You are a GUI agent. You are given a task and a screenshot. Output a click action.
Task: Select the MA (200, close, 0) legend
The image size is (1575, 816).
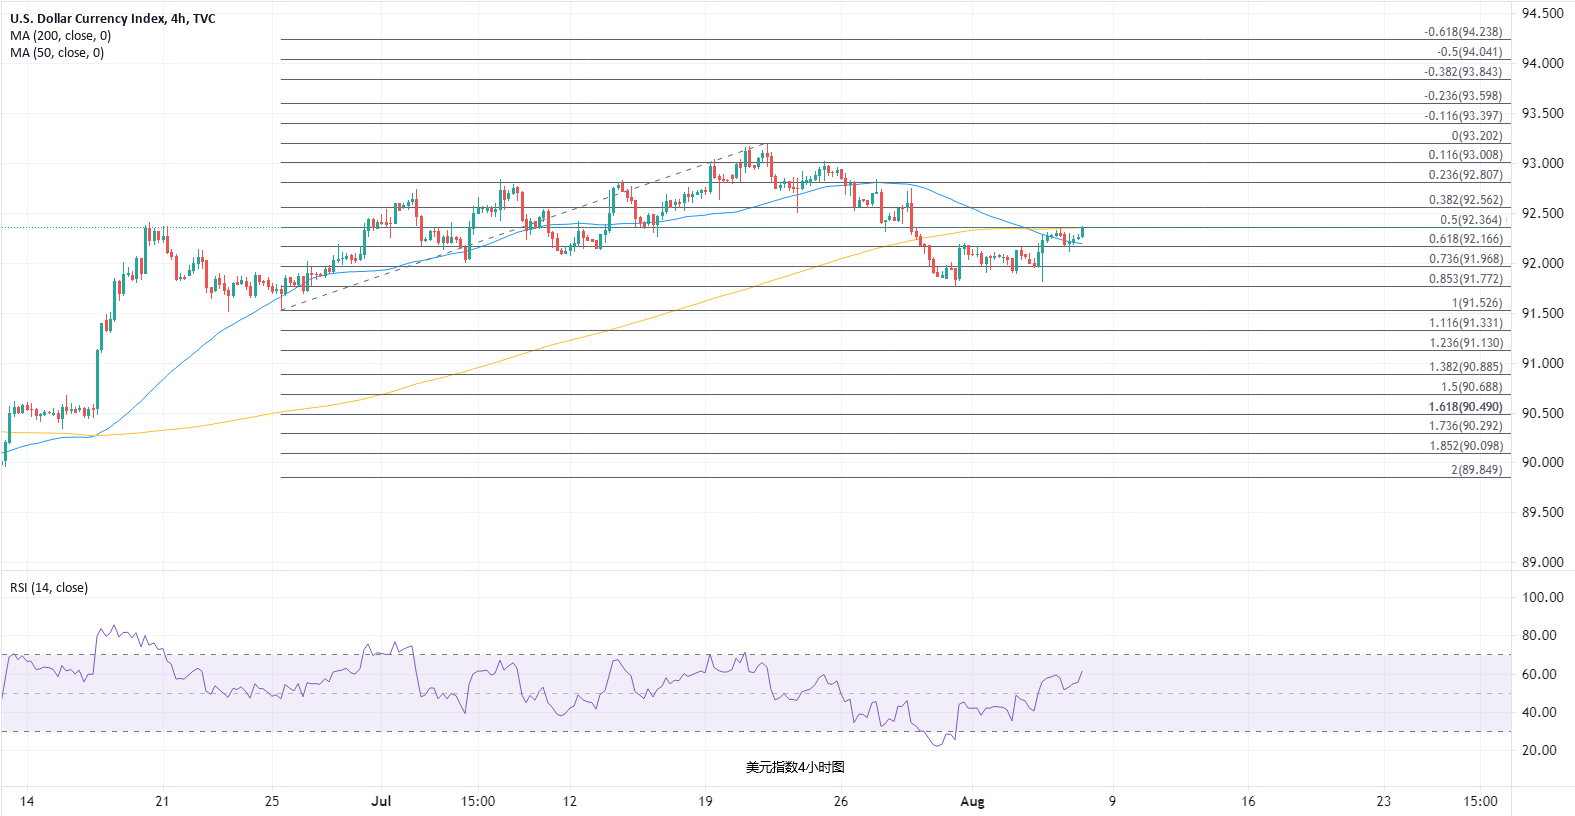[60, 36]
